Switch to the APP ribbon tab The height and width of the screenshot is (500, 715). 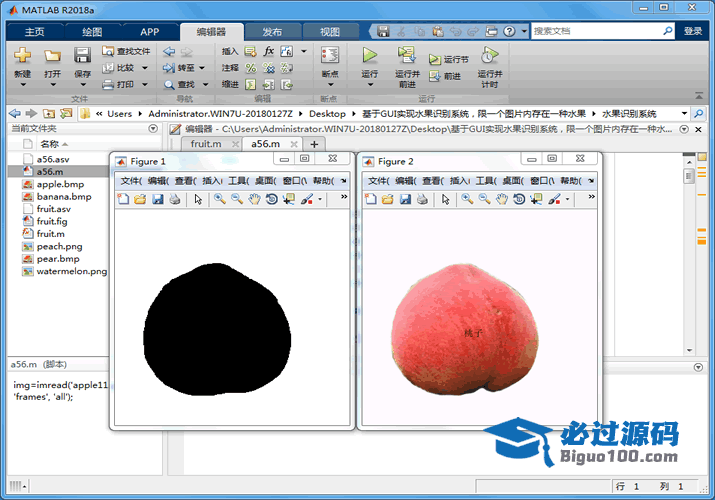point(150,31)
